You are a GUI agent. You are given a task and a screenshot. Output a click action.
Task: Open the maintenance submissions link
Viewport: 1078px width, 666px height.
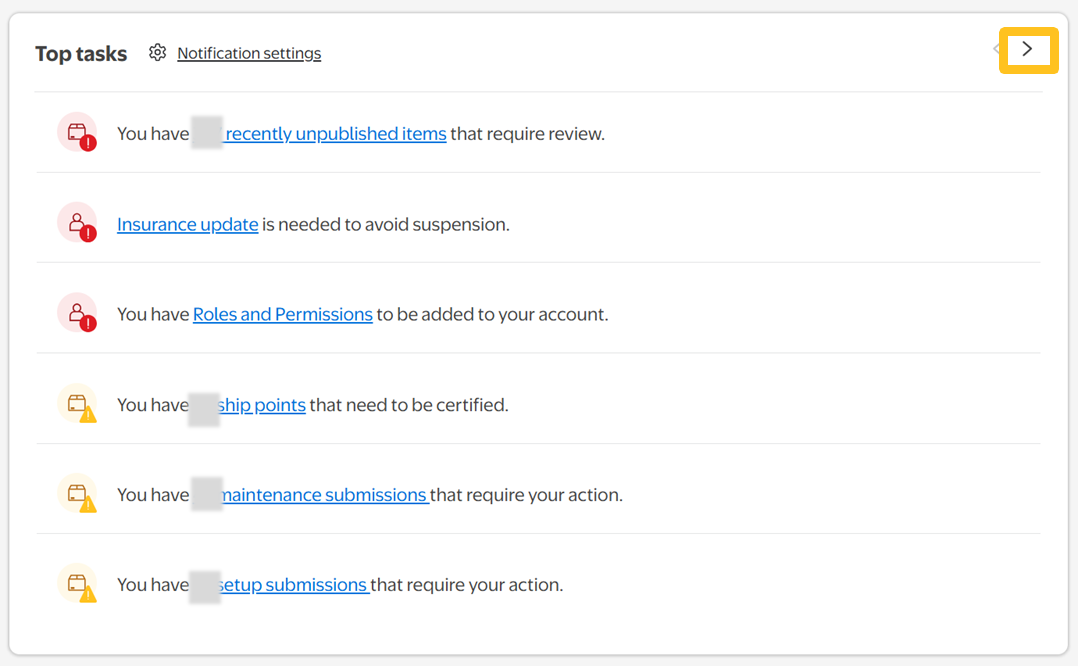[324, 495]
